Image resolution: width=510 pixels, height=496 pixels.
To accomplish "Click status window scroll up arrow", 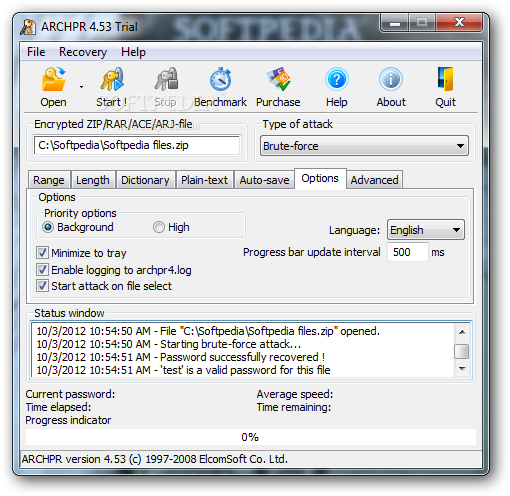I will click(462, 332).
